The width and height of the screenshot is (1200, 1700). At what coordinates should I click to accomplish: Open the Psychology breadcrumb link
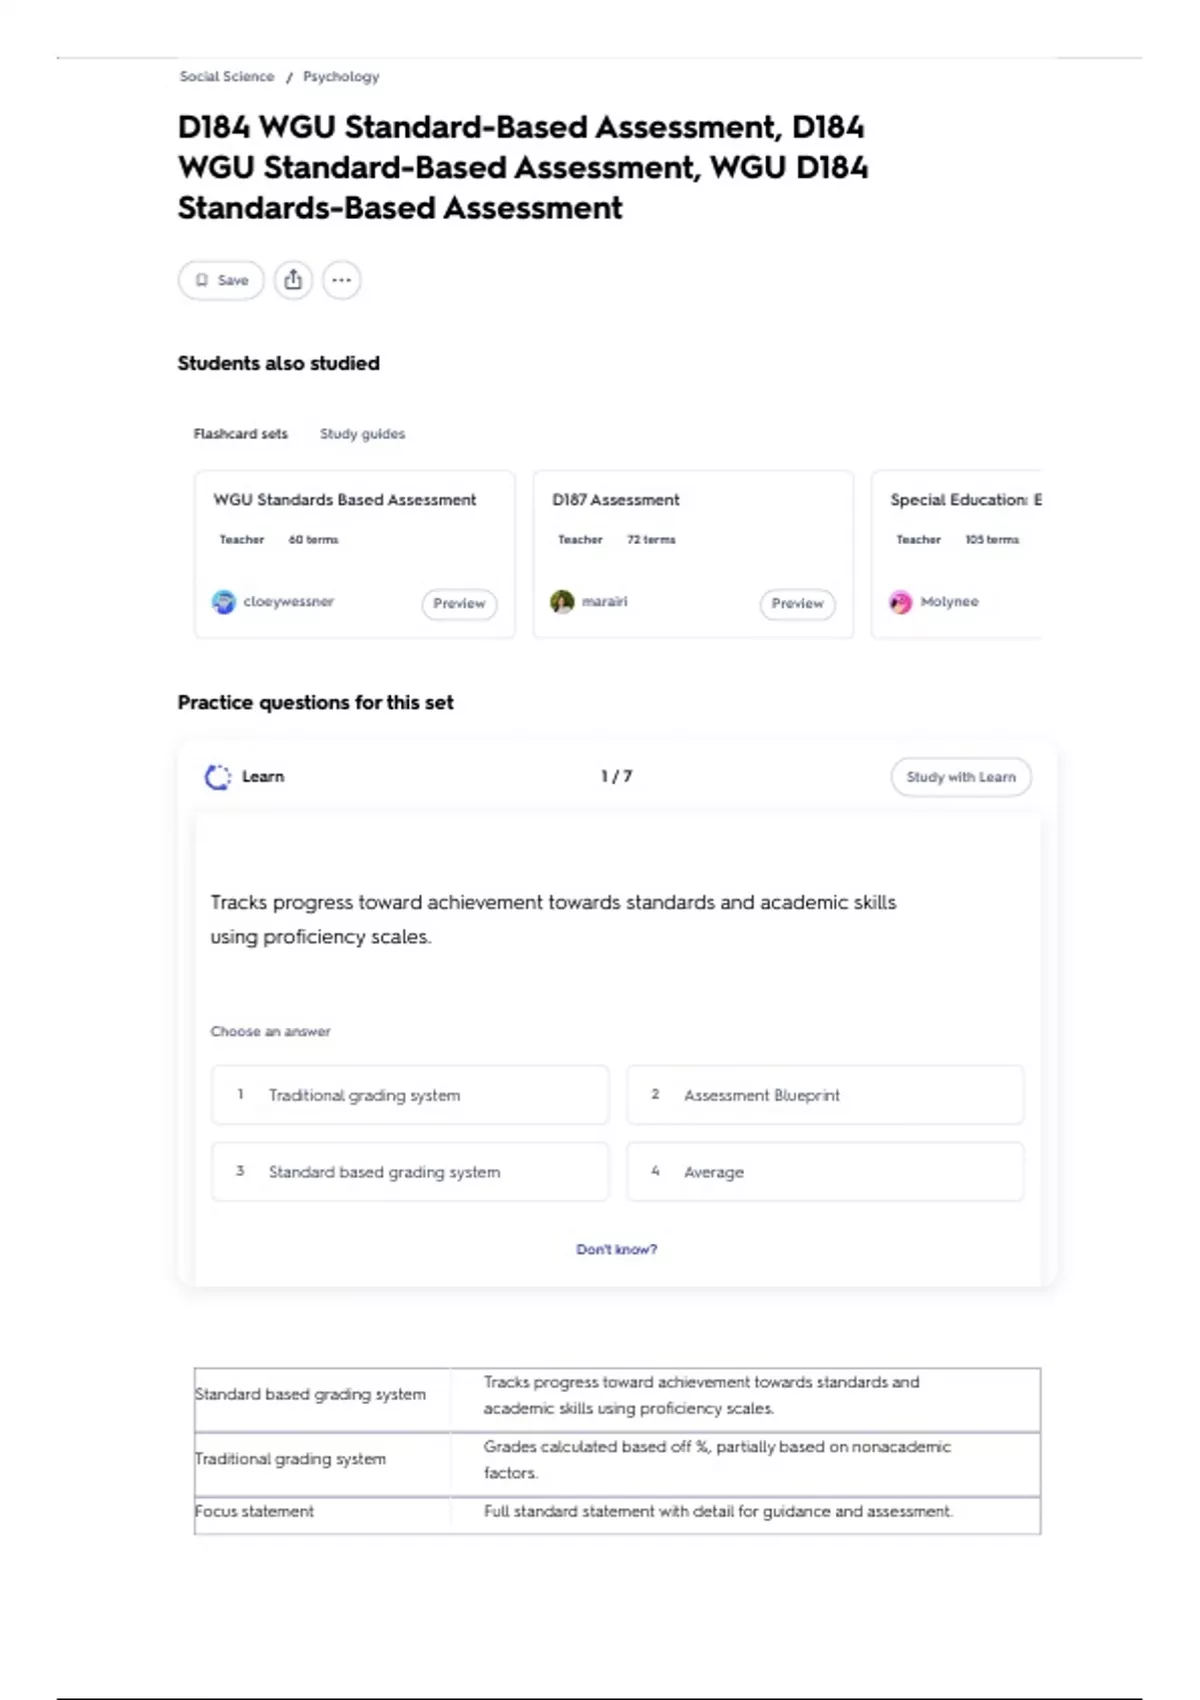[341, 76]
